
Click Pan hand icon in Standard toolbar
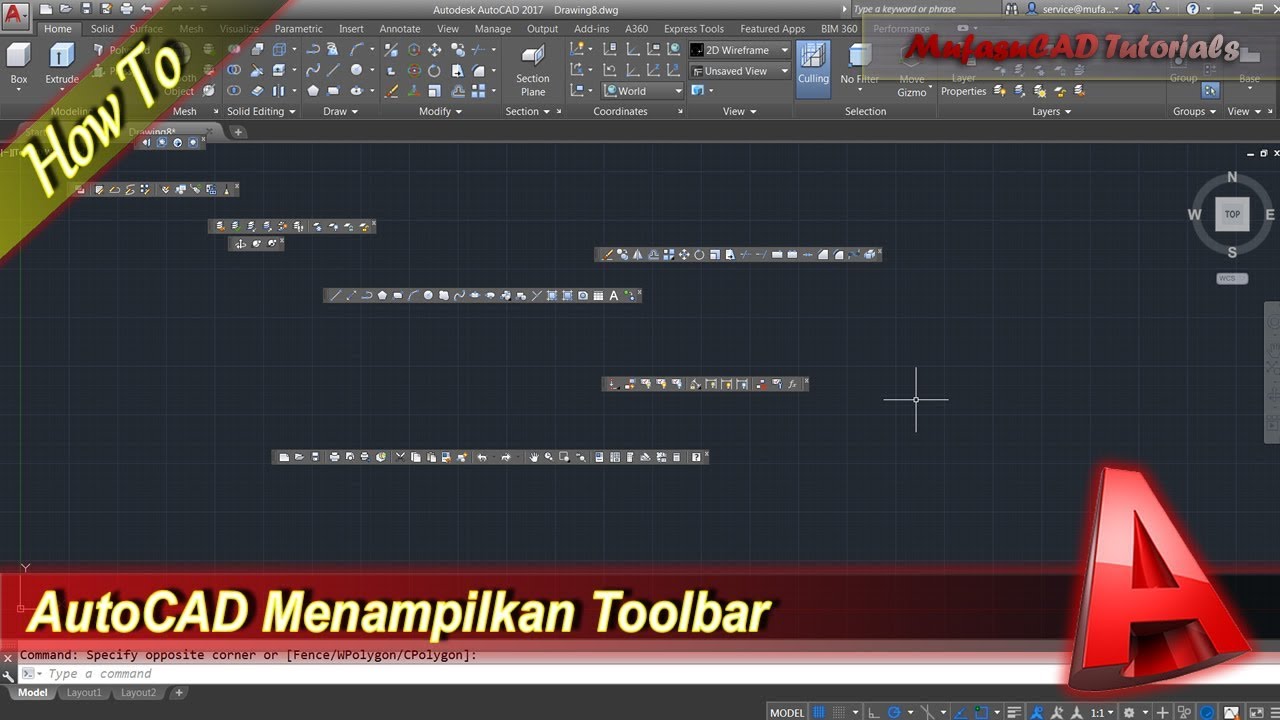pos(534,457)
